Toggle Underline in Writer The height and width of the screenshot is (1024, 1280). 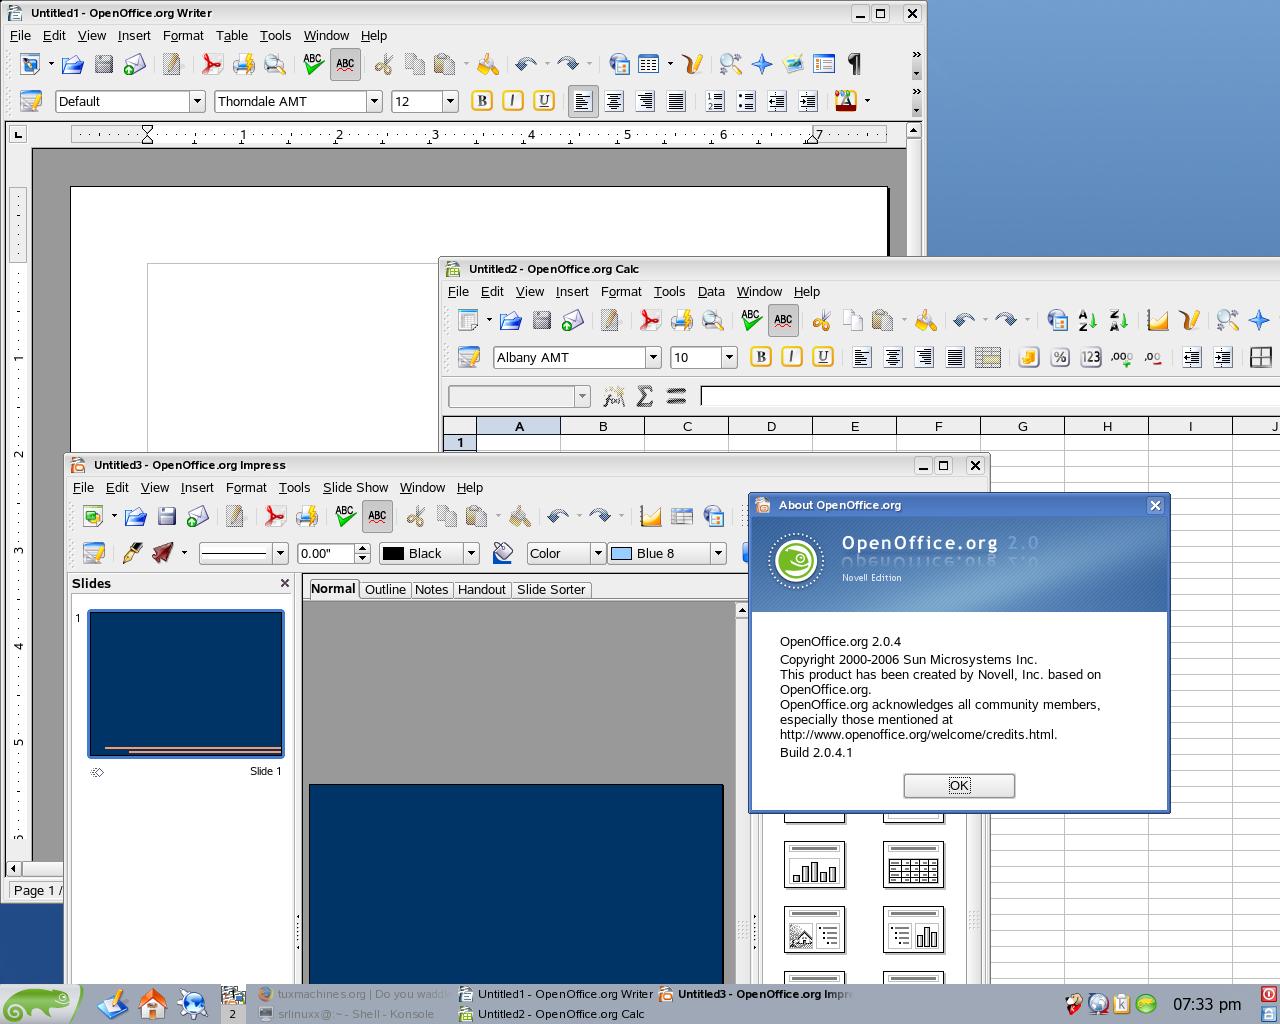[544, 101]
